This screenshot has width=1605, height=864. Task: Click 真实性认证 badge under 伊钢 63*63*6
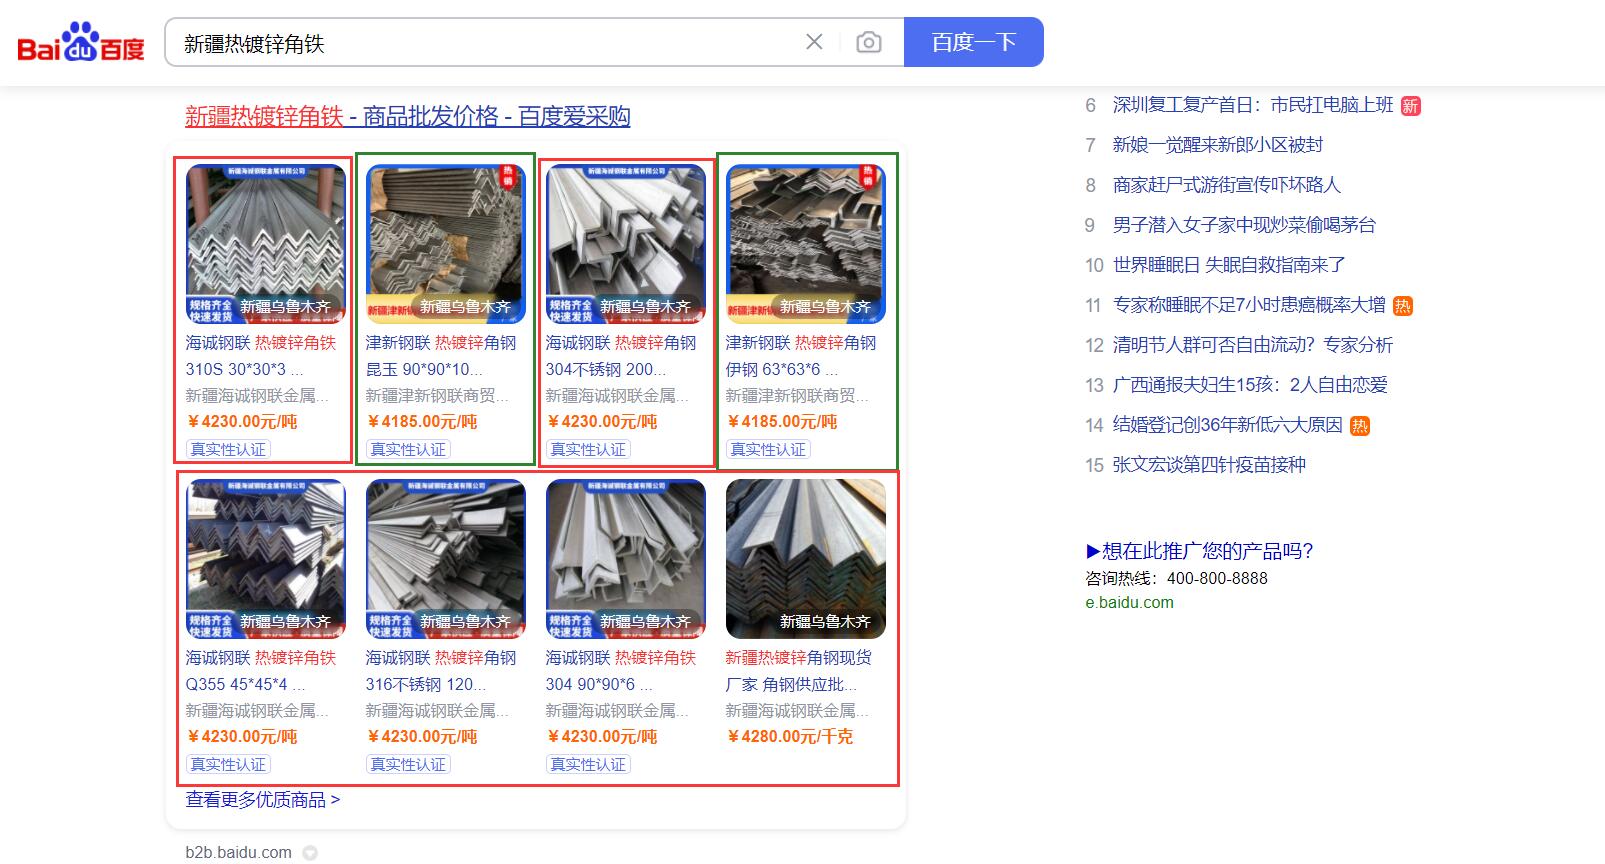[x=768, y=449]
